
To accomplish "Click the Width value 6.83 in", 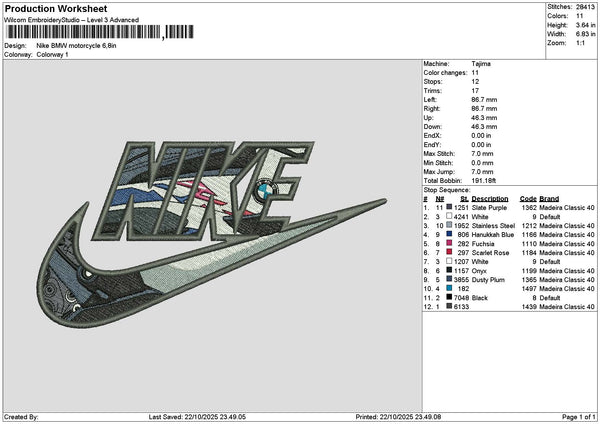I will tap(585, 34).
